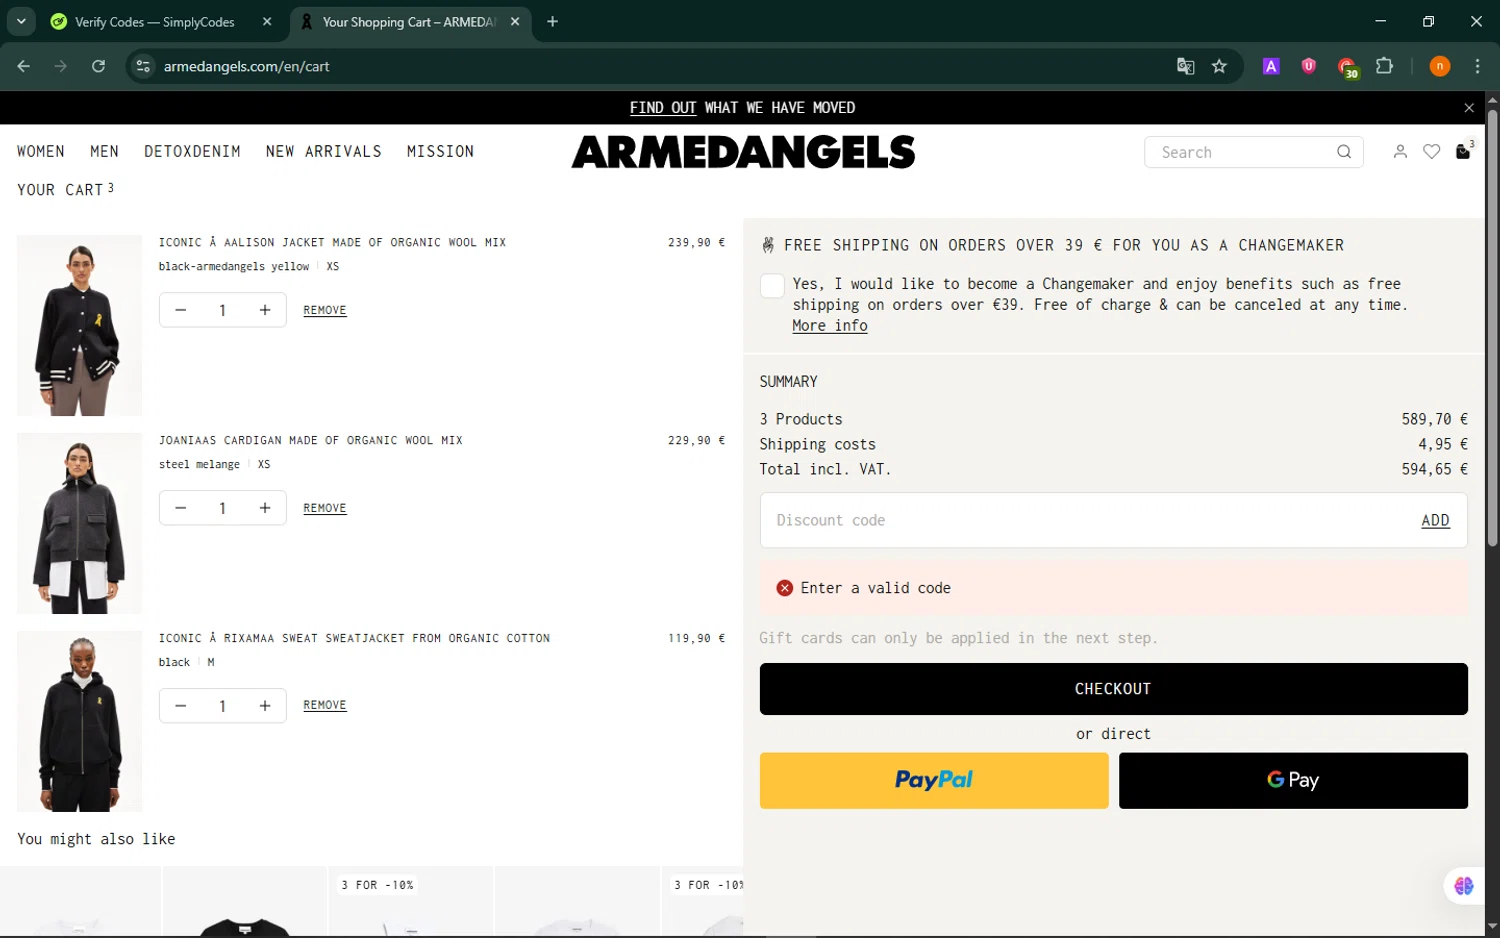Open the FIND OUT banner link
The image size is (1500, 938).
(x=662, y=108)
